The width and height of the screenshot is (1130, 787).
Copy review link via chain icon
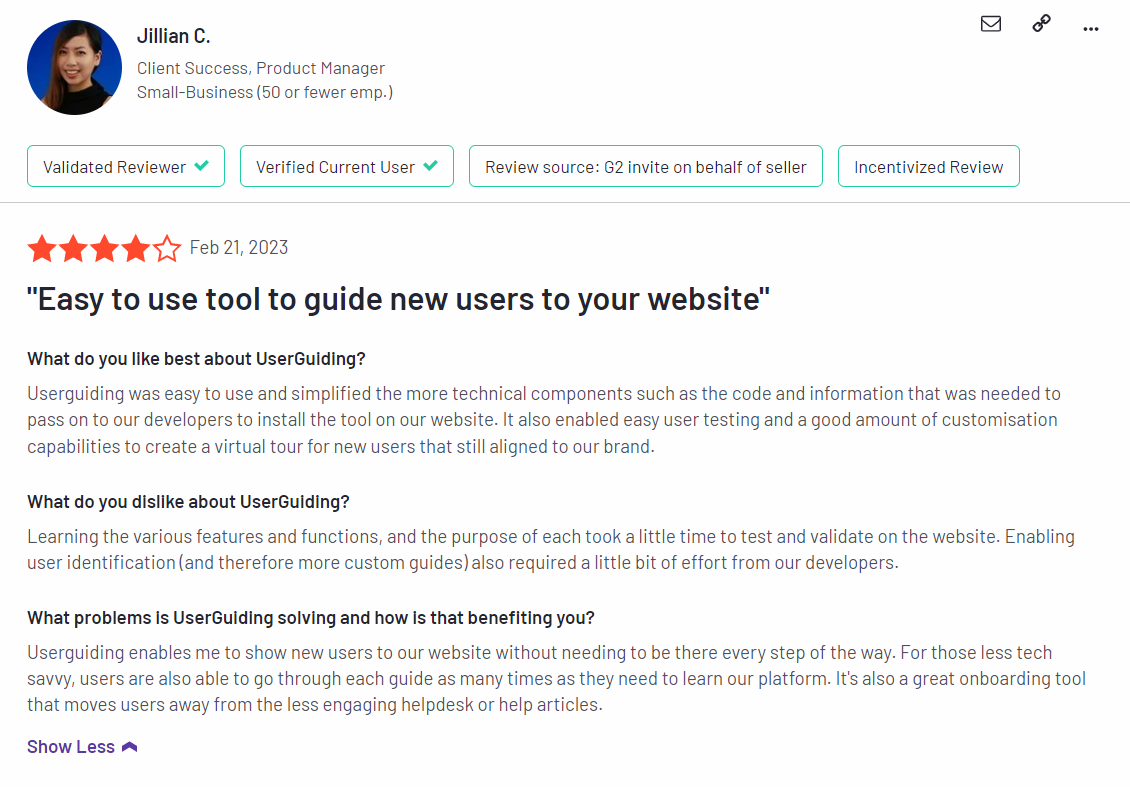[1041, 24]
